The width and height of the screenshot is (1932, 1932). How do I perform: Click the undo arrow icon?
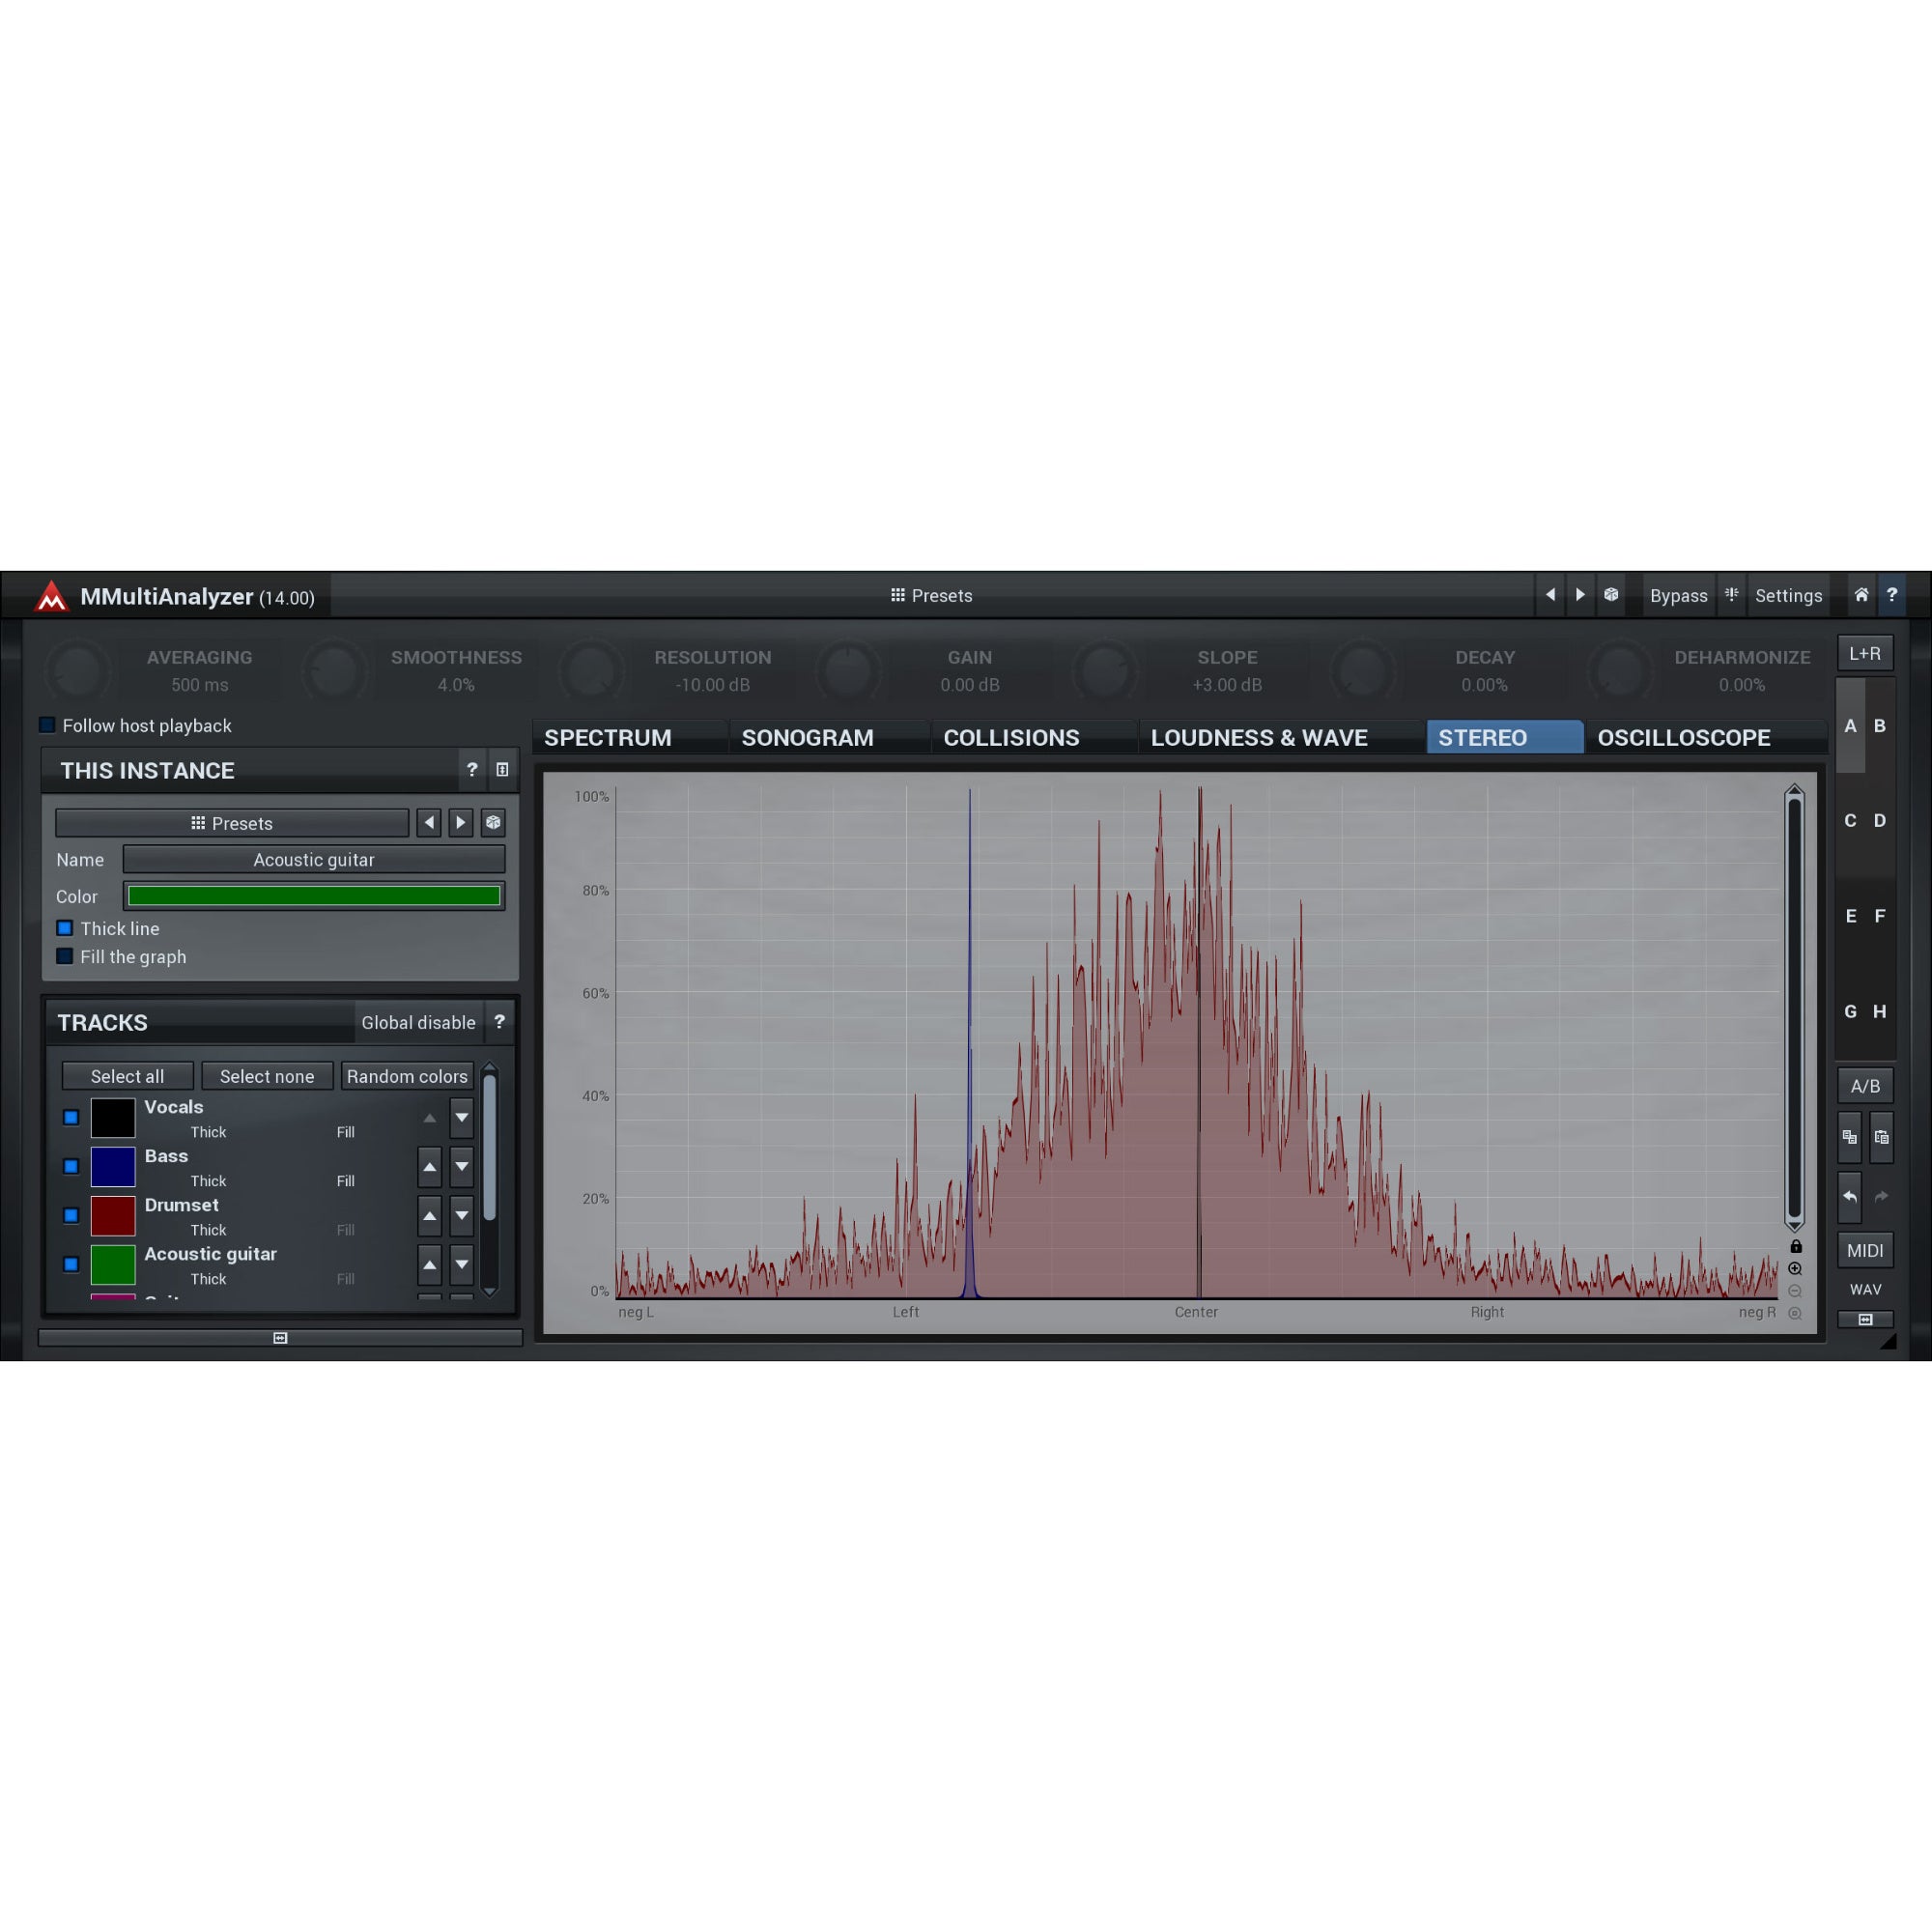point(1850,1197)
